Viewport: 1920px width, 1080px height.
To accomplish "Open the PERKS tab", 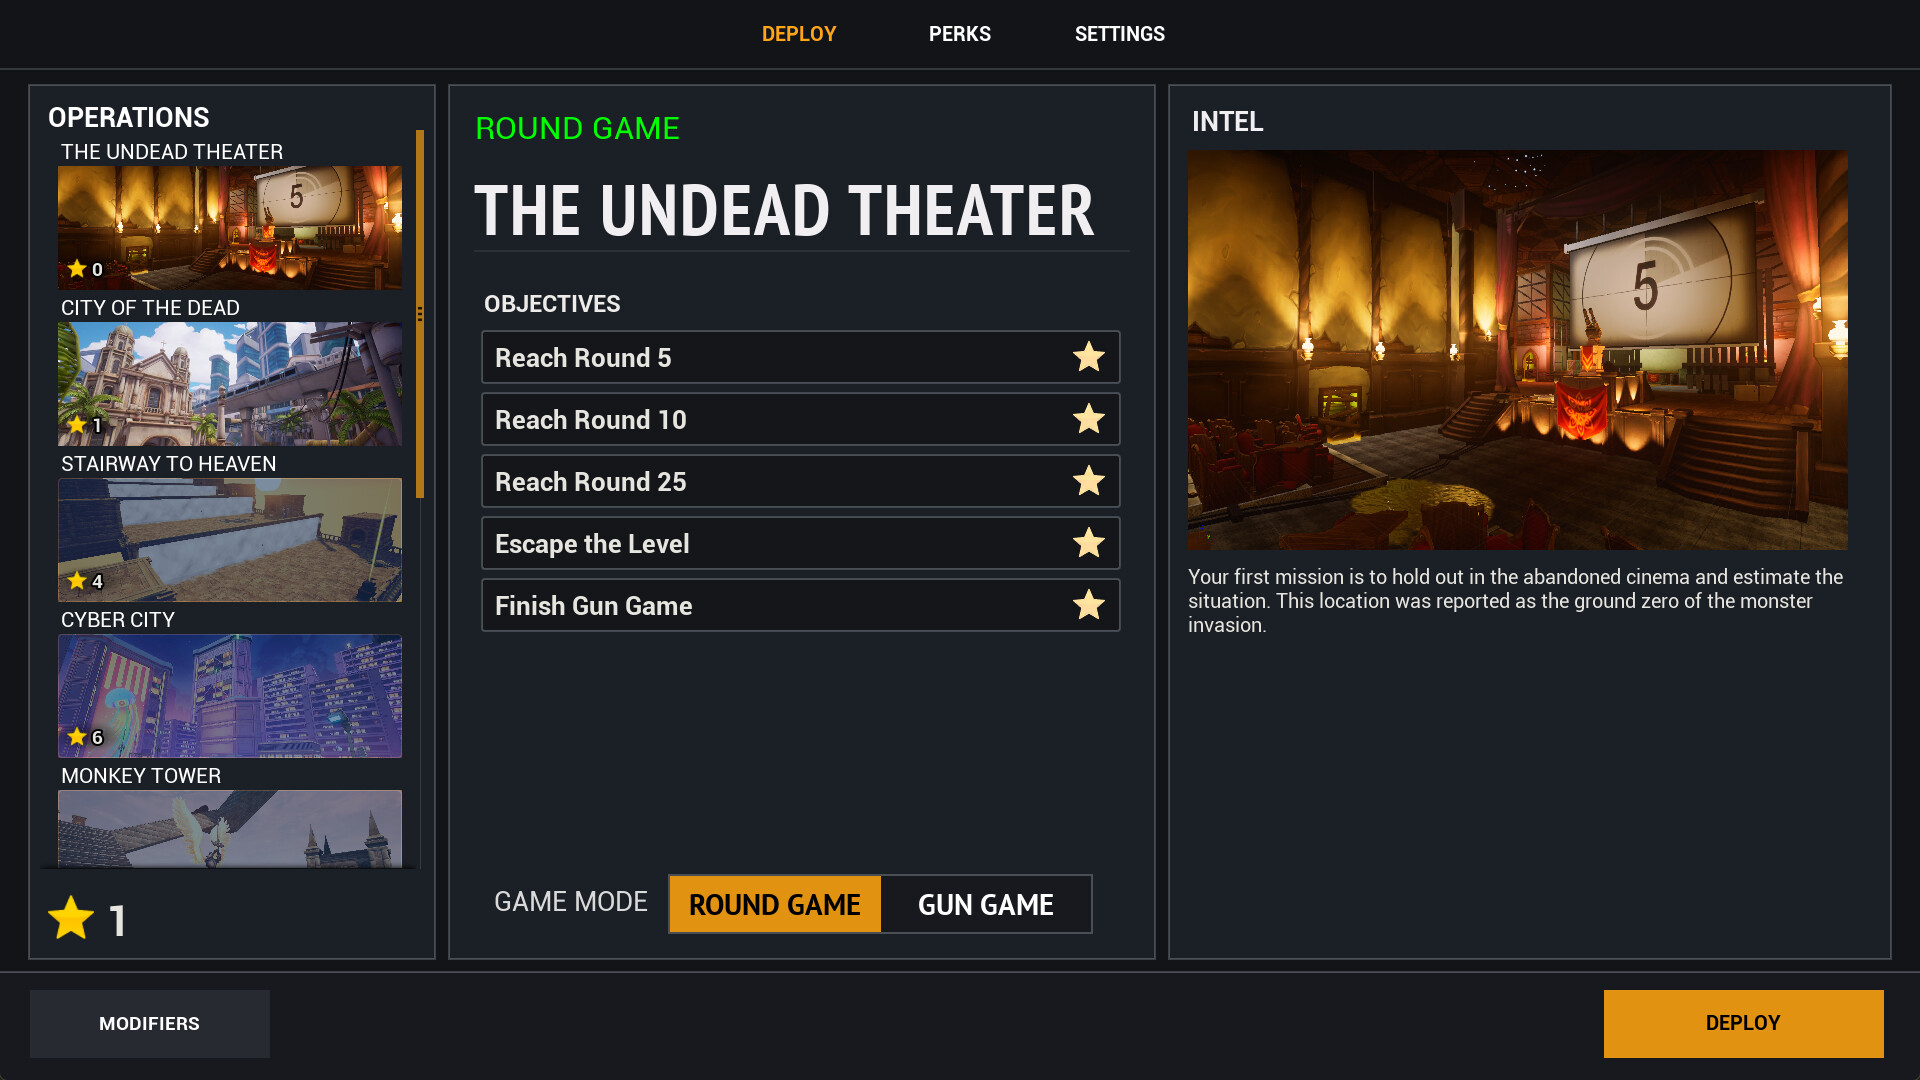I will (x=960, y=34).
